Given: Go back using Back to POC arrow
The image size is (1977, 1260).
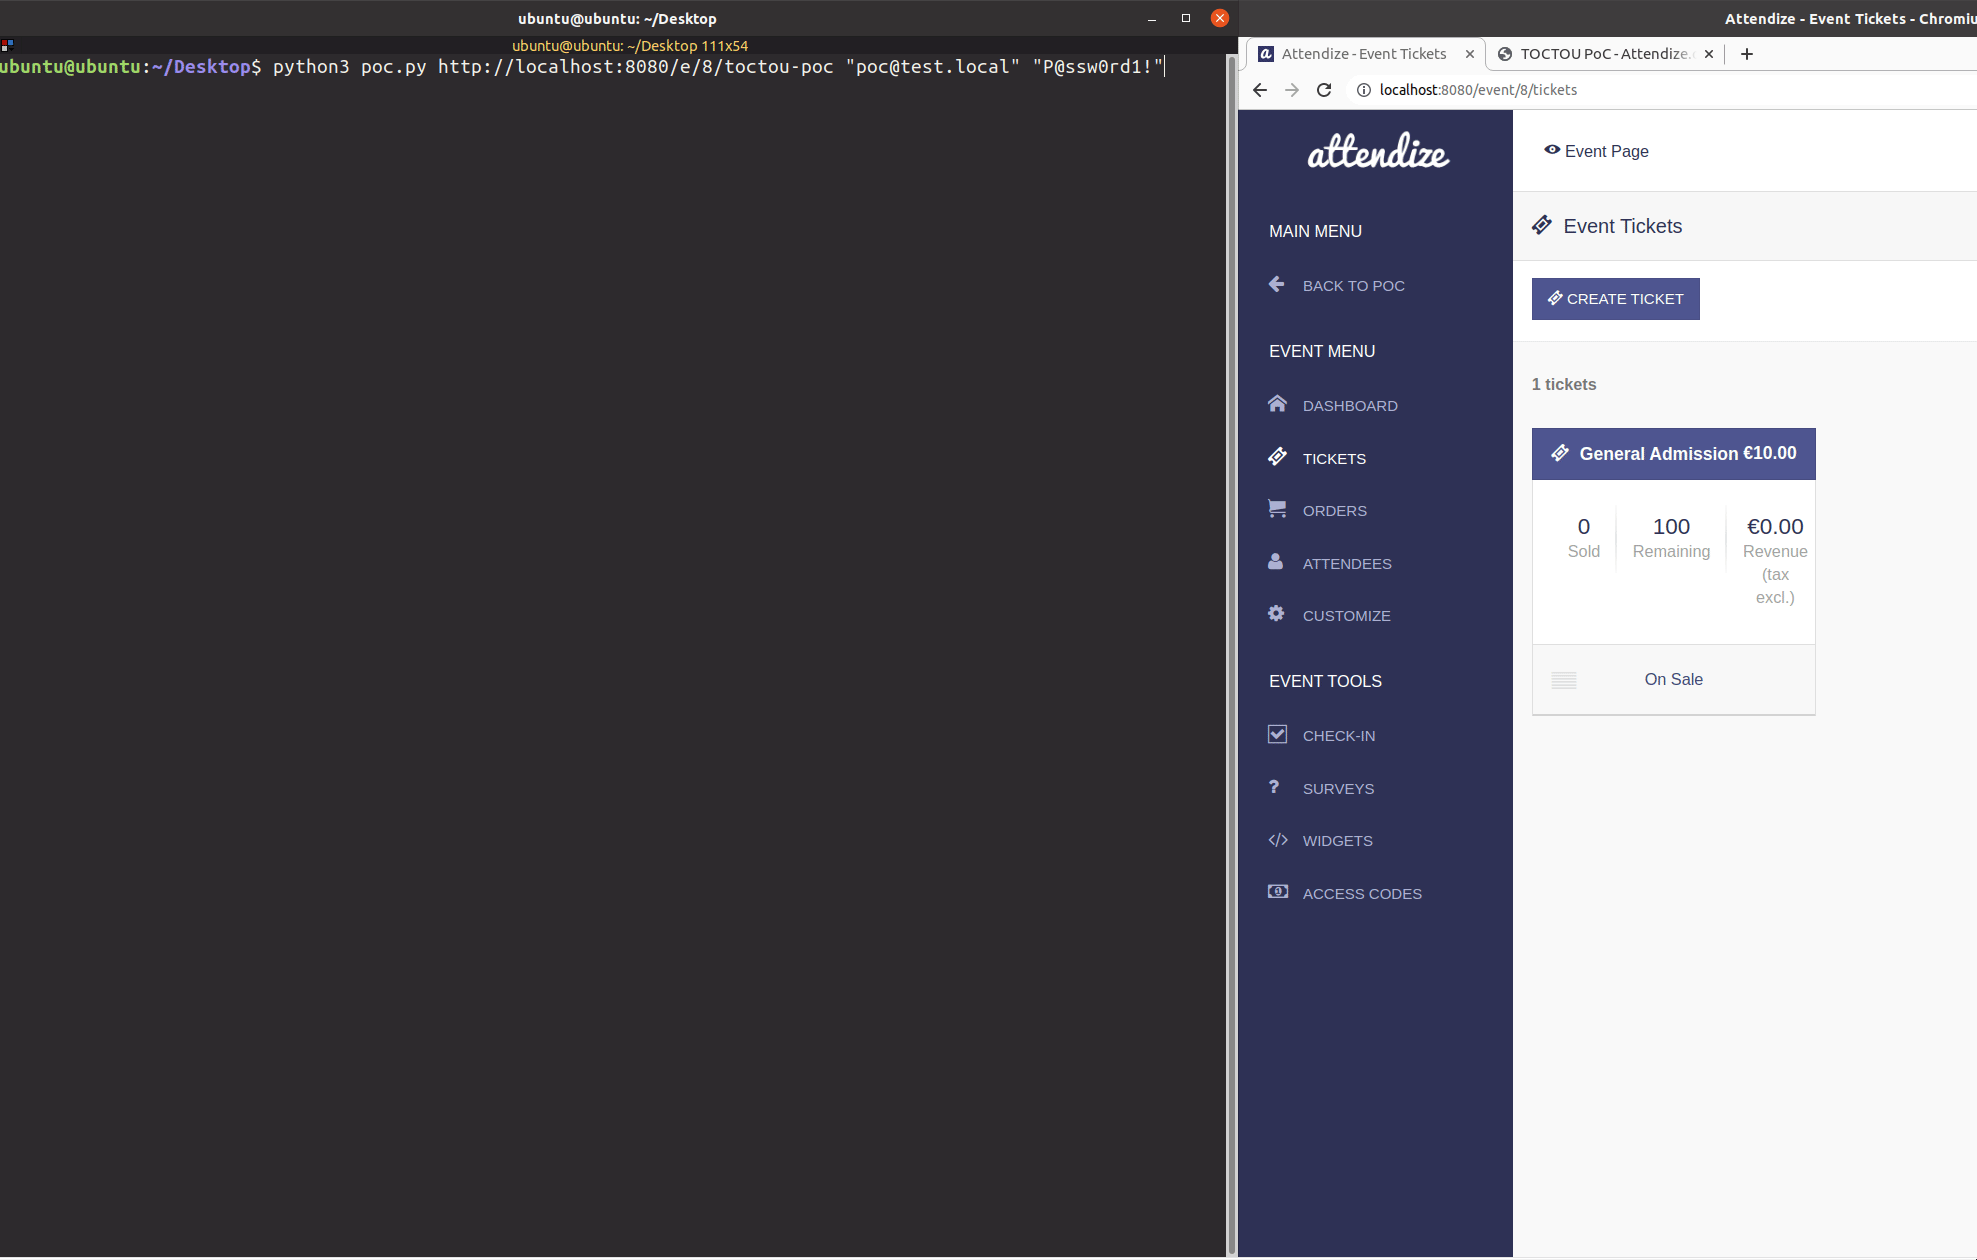Looking at the screenshot, I should point(1277,285).
